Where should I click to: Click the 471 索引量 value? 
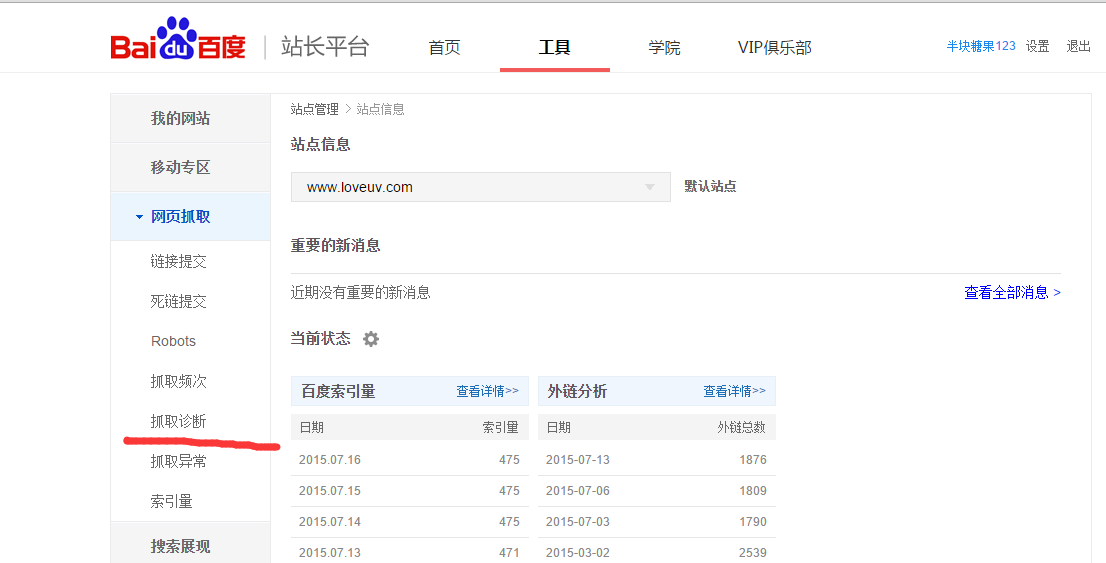(509, 553)
